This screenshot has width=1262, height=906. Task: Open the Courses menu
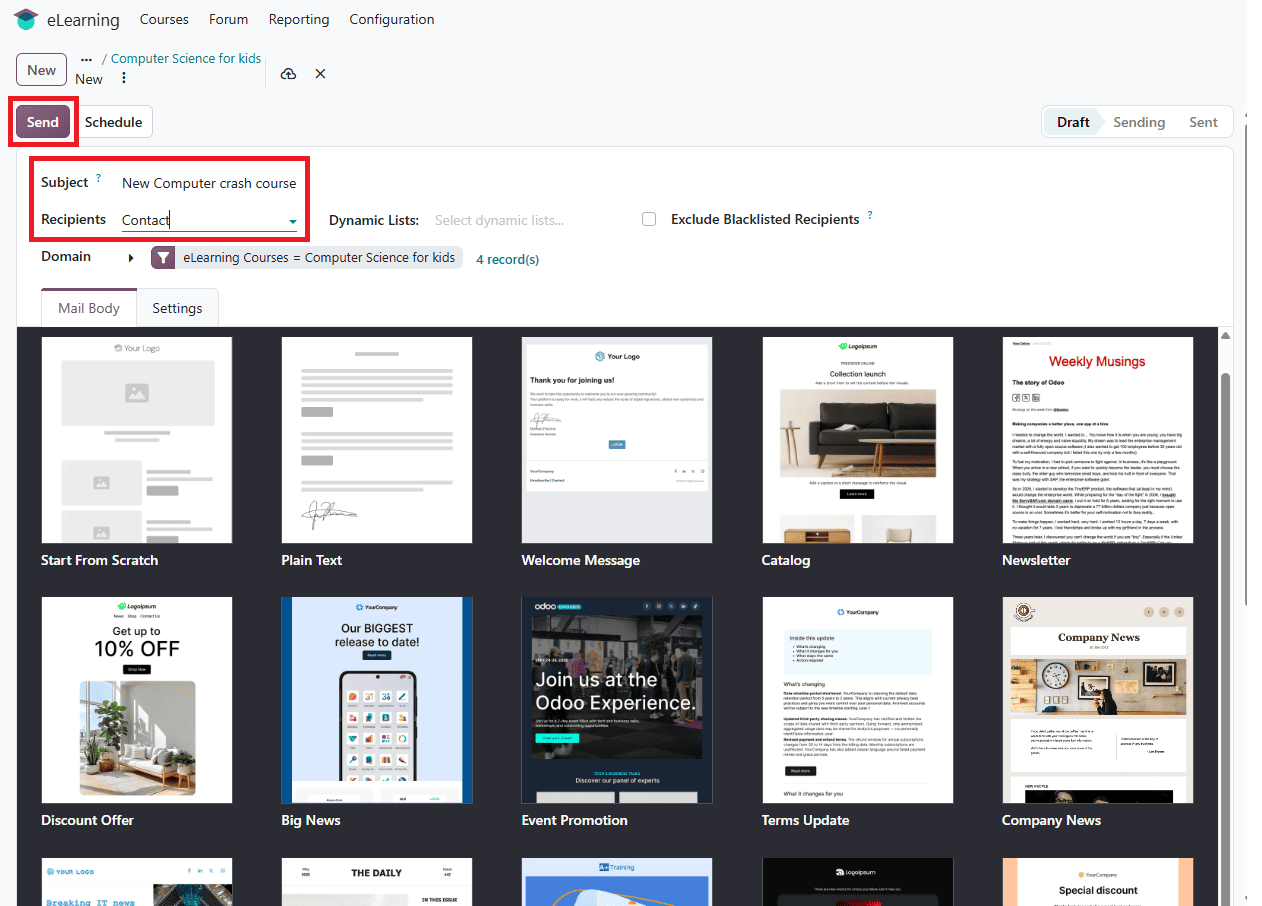click(164, 19)
